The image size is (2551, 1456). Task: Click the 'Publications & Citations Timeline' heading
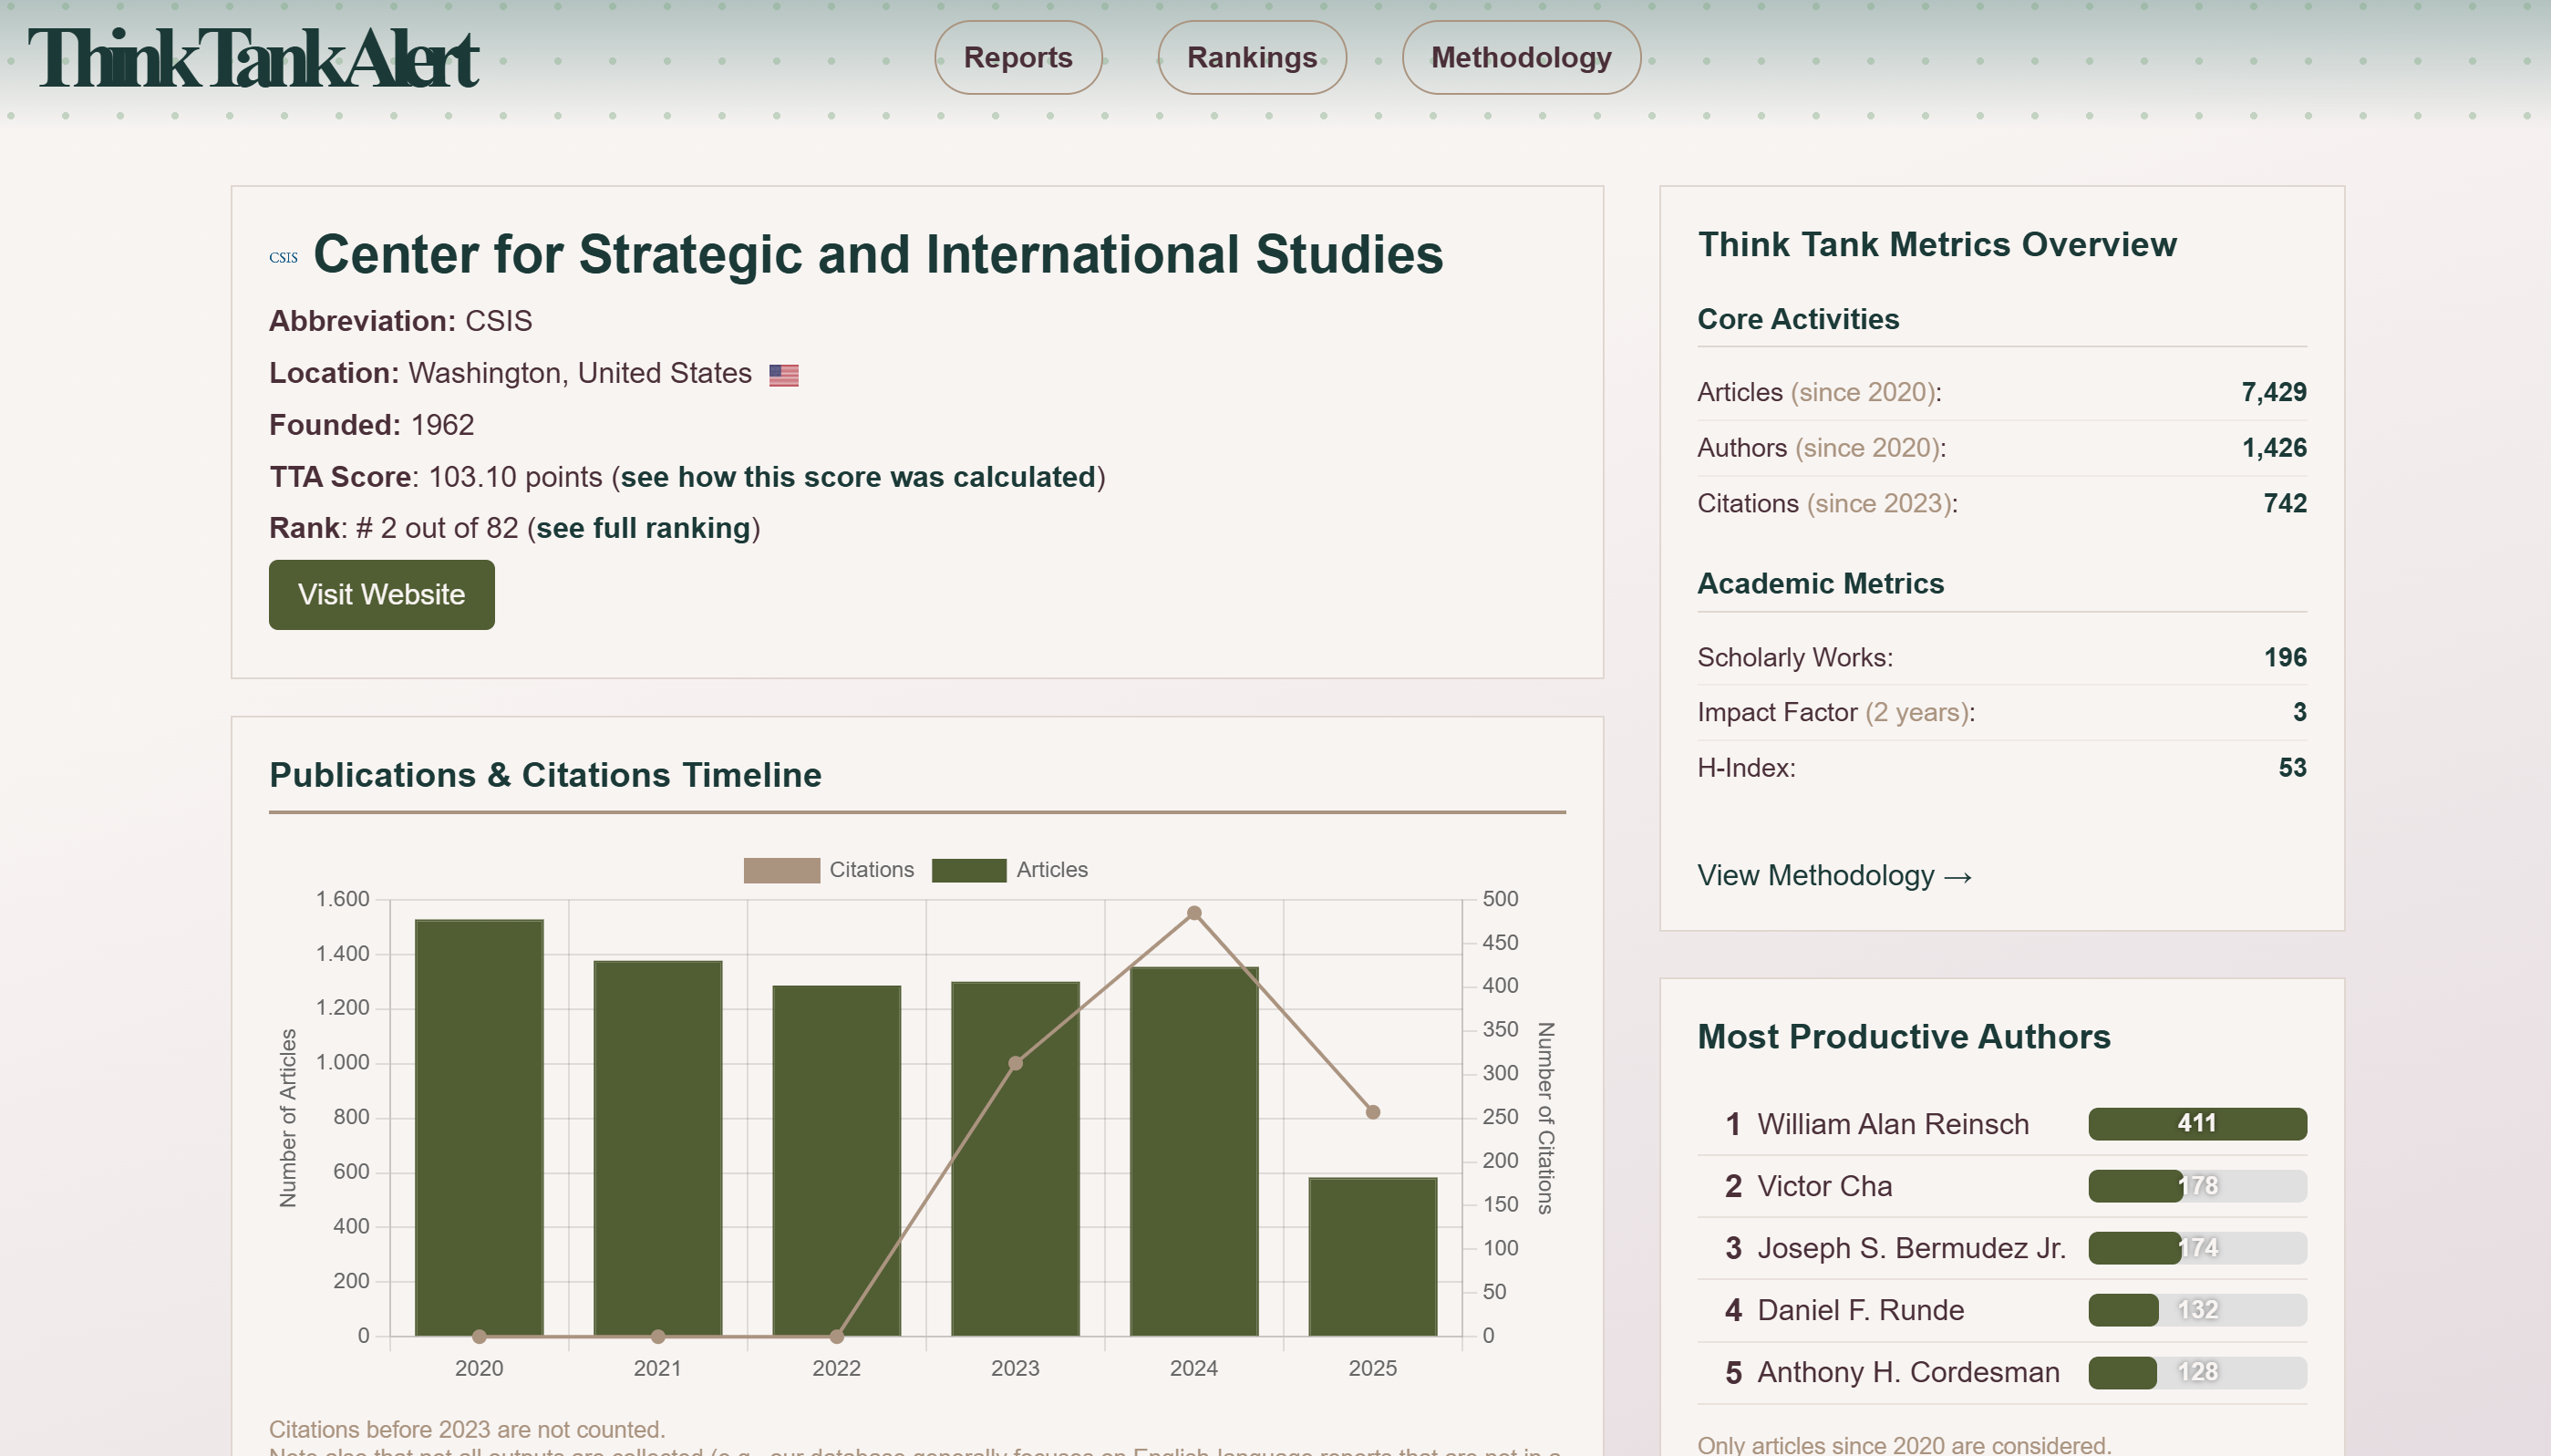coord(545,775)
